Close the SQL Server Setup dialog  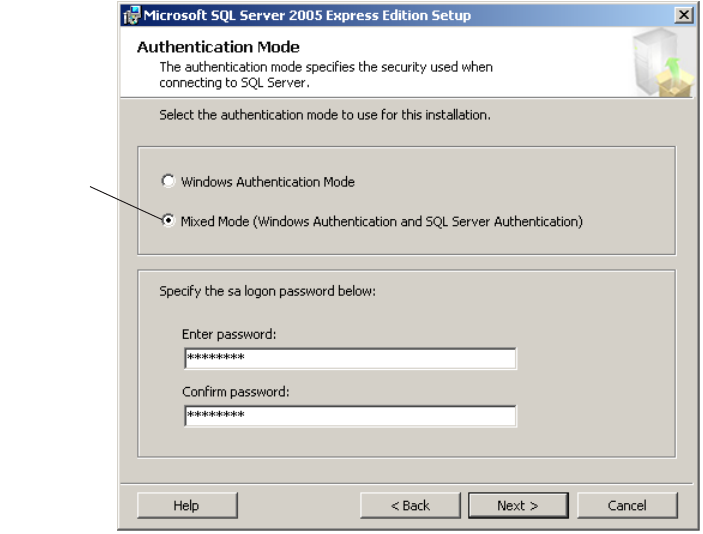(684, 15)
